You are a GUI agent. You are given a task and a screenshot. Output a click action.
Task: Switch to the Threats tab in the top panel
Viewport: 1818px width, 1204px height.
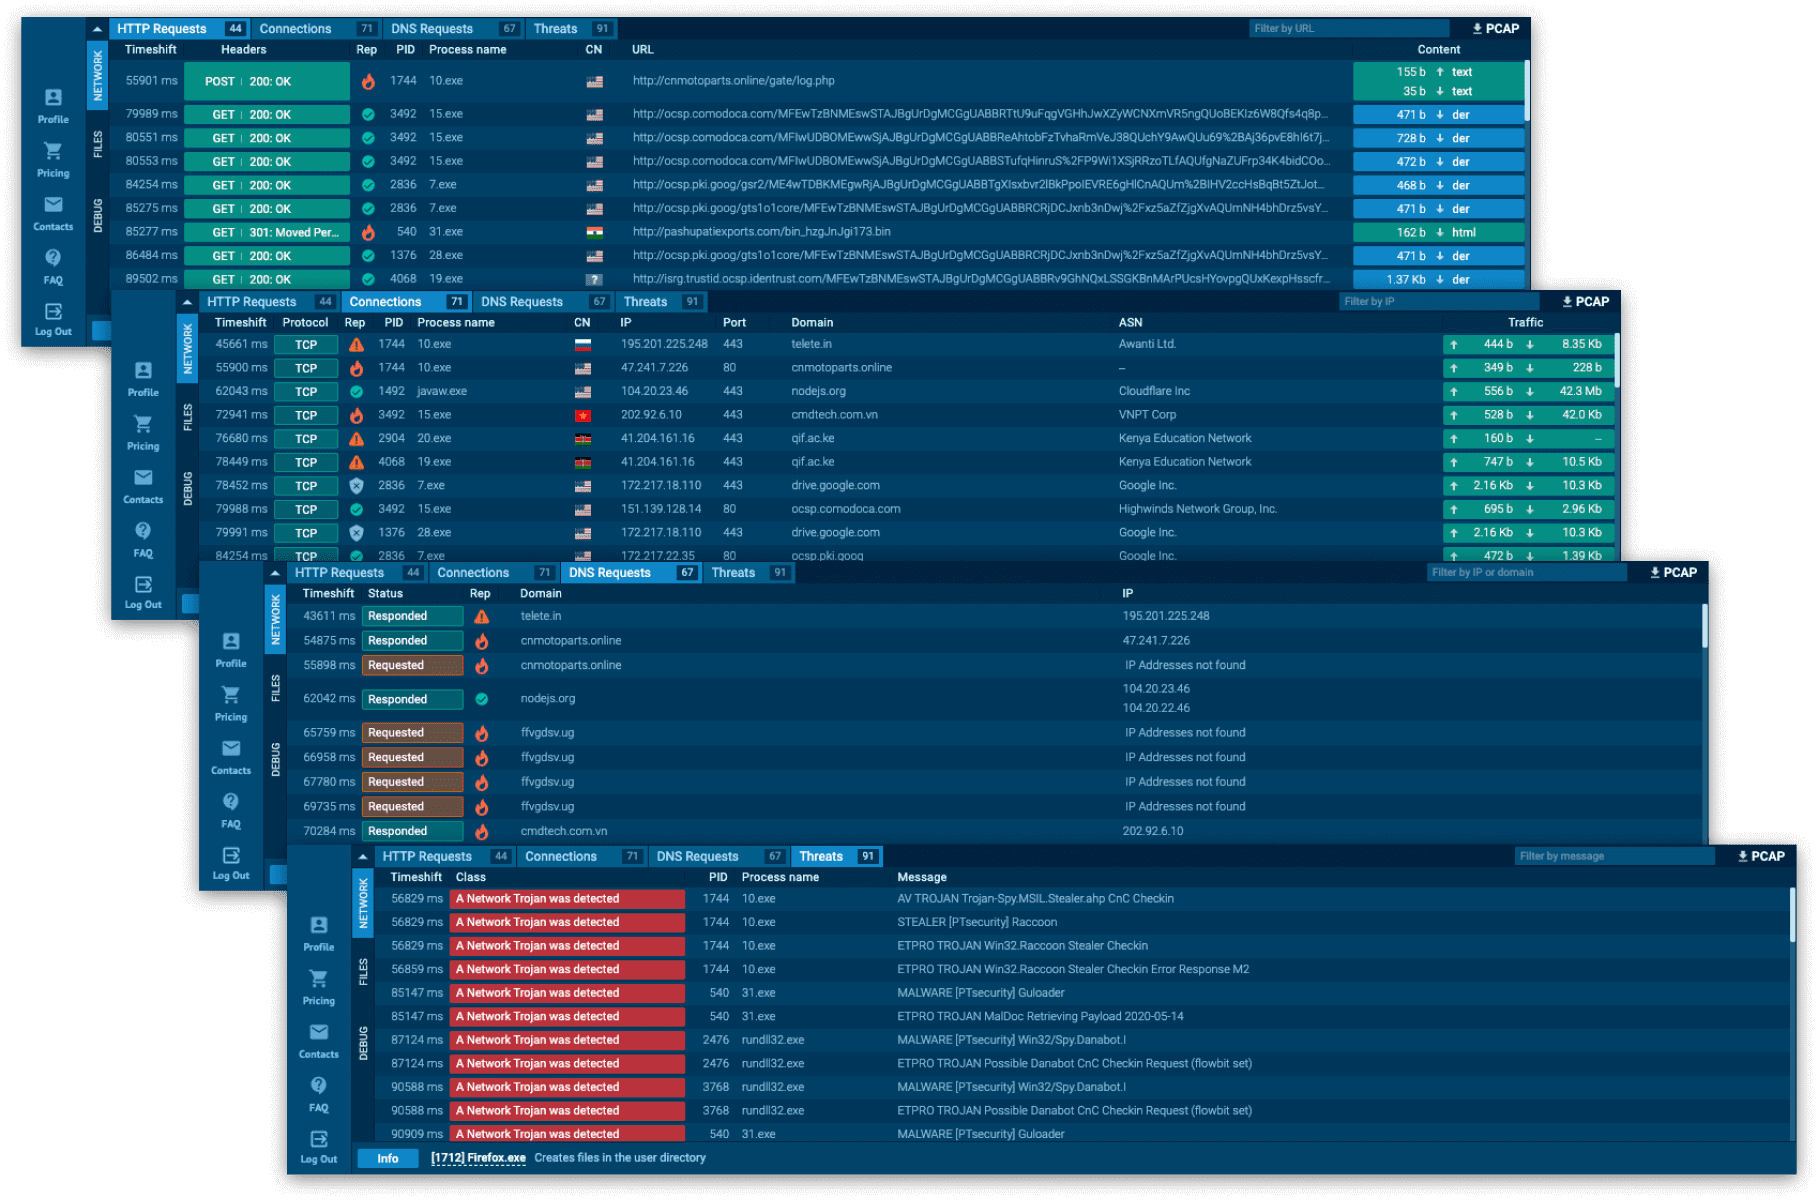(x=556, y=29)
